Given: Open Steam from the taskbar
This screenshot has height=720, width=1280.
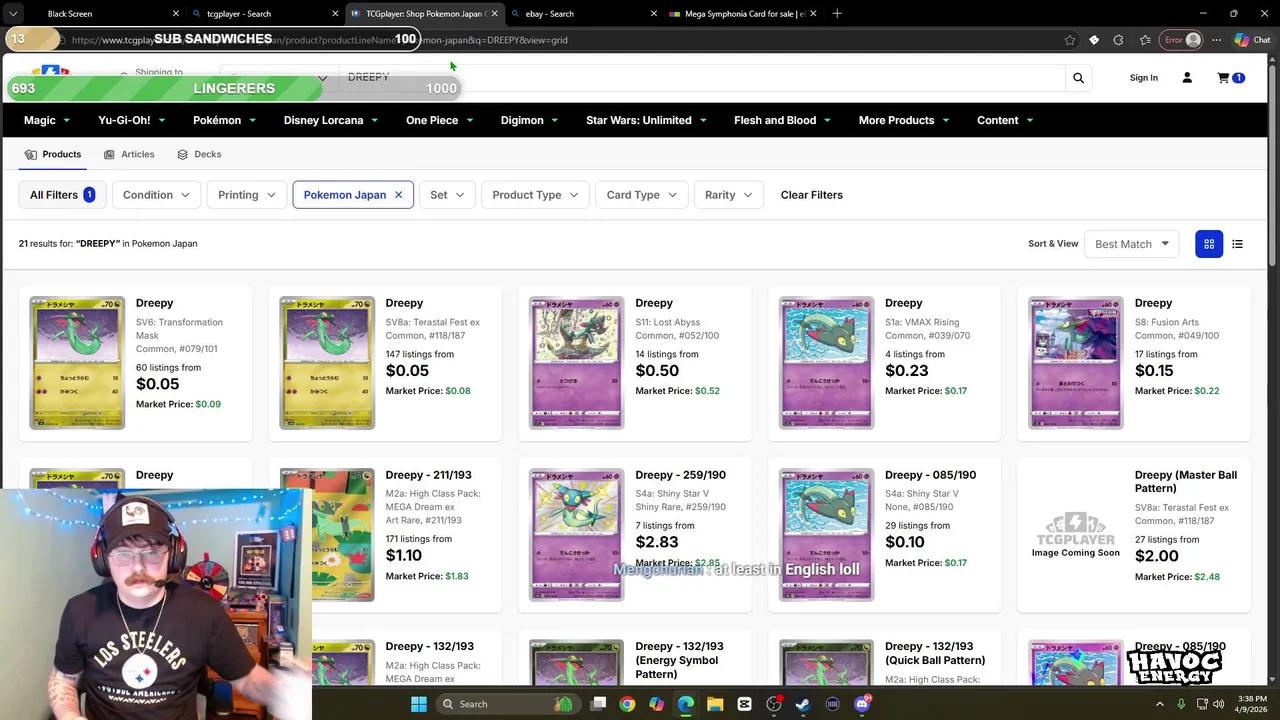Looking at the screenshot, I should pyautogui.click(x=803, y=704).
